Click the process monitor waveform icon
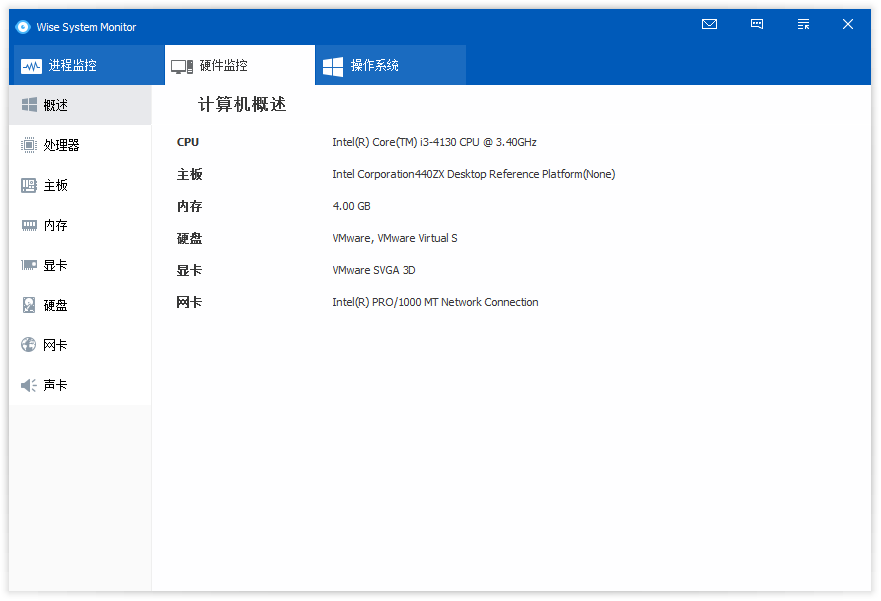881x601 pixels. [31, 66]
